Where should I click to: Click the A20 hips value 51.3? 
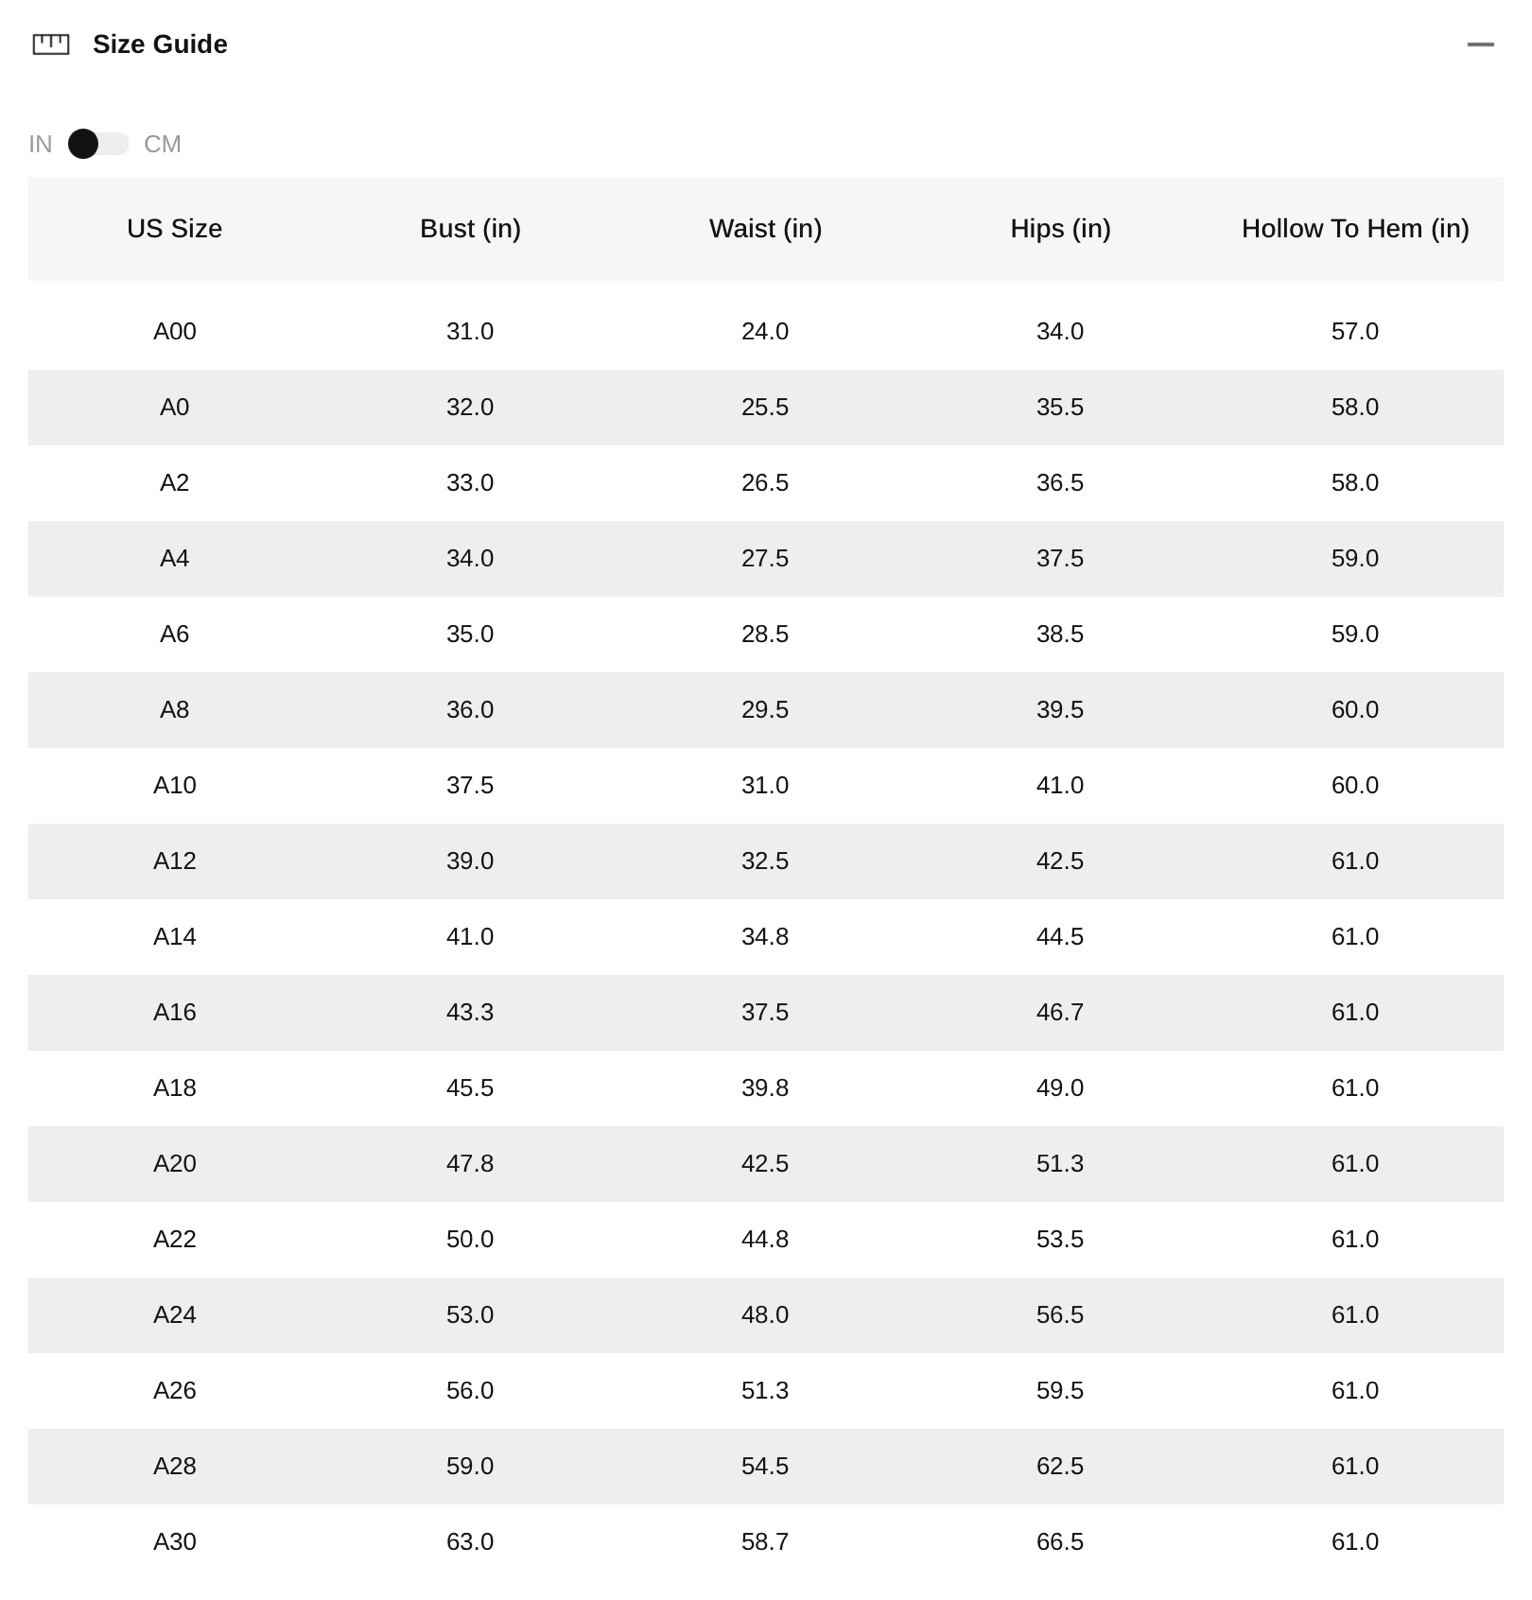coord(1060,1164)
